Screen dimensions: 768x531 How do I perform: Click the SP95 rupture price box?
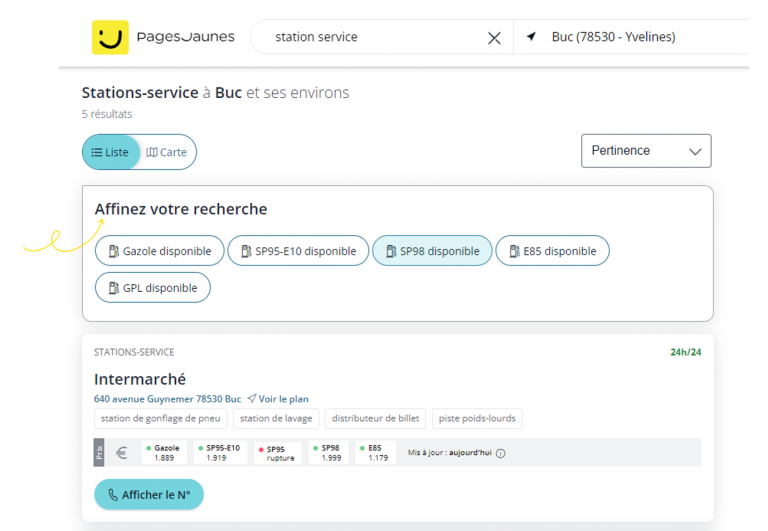pyautogui.click(x=278, y=453)
